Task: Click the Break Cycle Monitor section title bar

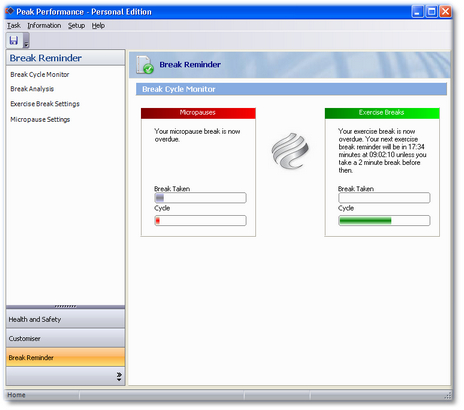Action: click(x=291, y=89)
